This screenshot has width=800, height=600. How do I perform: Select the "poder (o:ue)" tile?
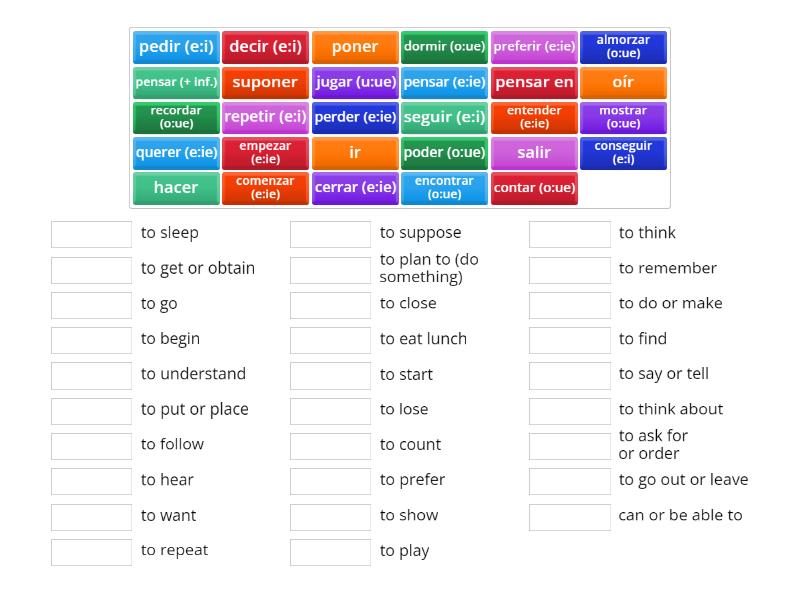click(444, 152)
